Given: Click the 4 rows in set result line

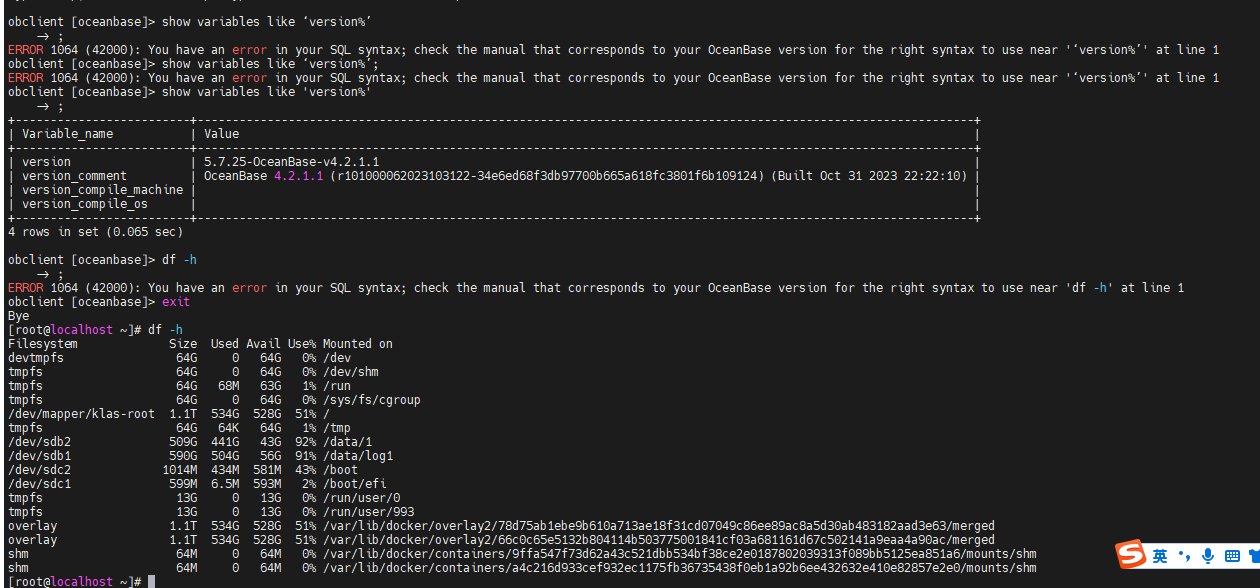Looking at the screenshot, I should point(96,231).
